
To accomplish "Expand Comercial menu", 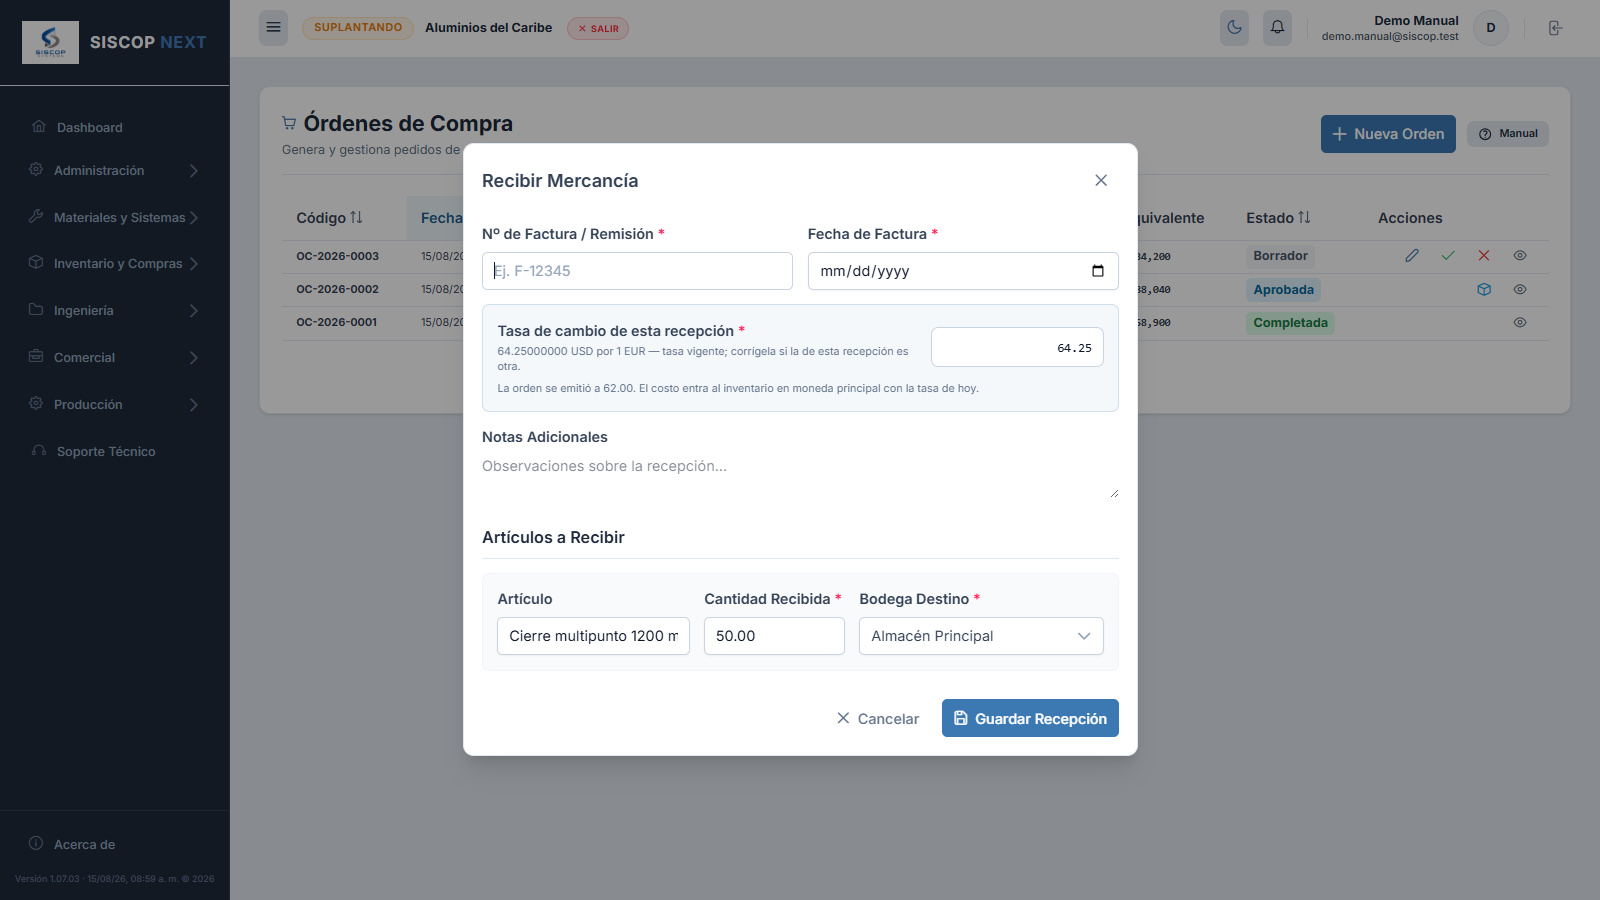I will coord(115,357).
